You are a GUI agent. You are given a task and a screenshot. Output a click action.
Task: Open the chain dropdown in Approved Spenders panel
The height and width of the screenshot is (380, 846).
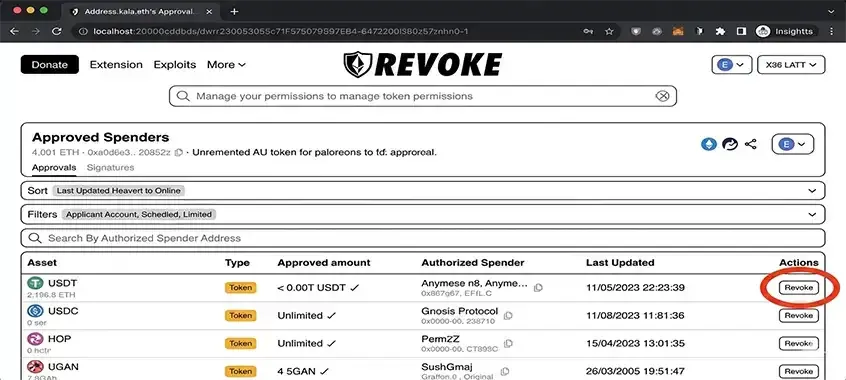click(793, 144)
